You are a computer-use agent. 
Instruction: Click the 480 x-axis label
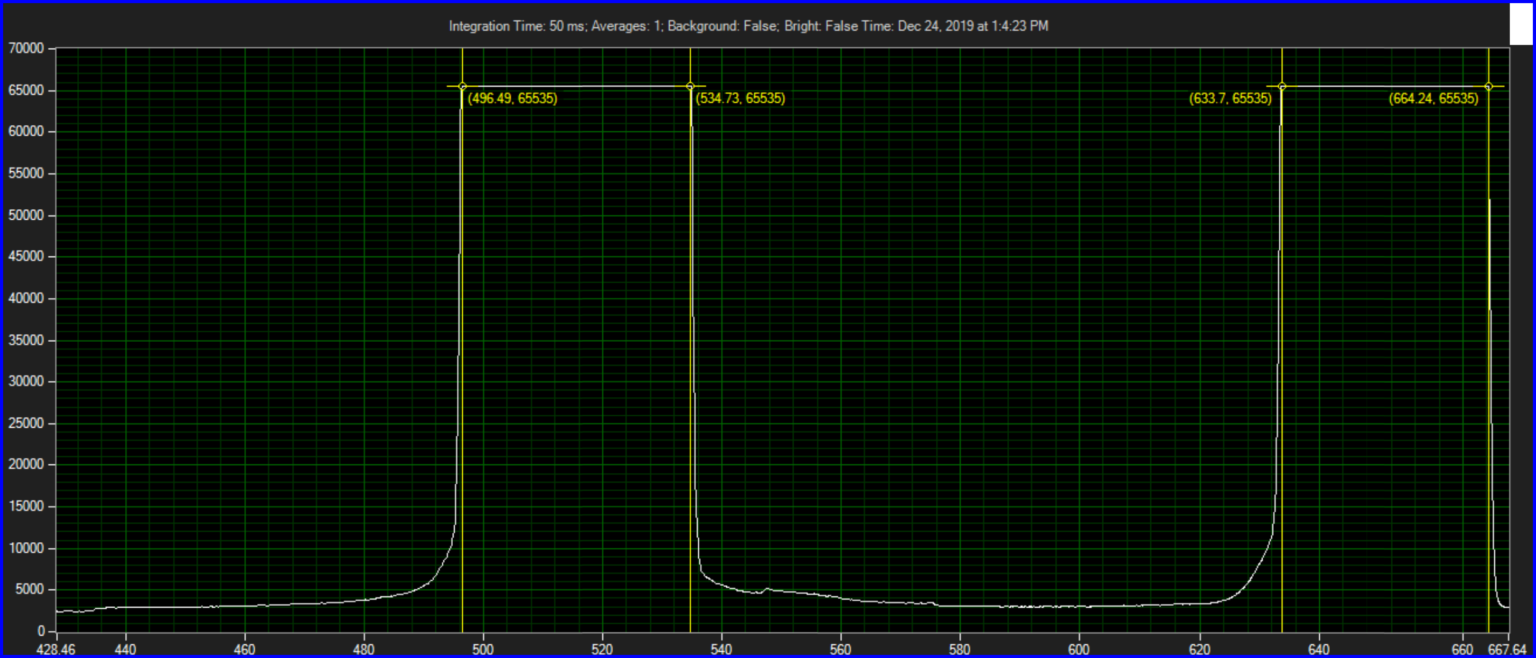364,648
